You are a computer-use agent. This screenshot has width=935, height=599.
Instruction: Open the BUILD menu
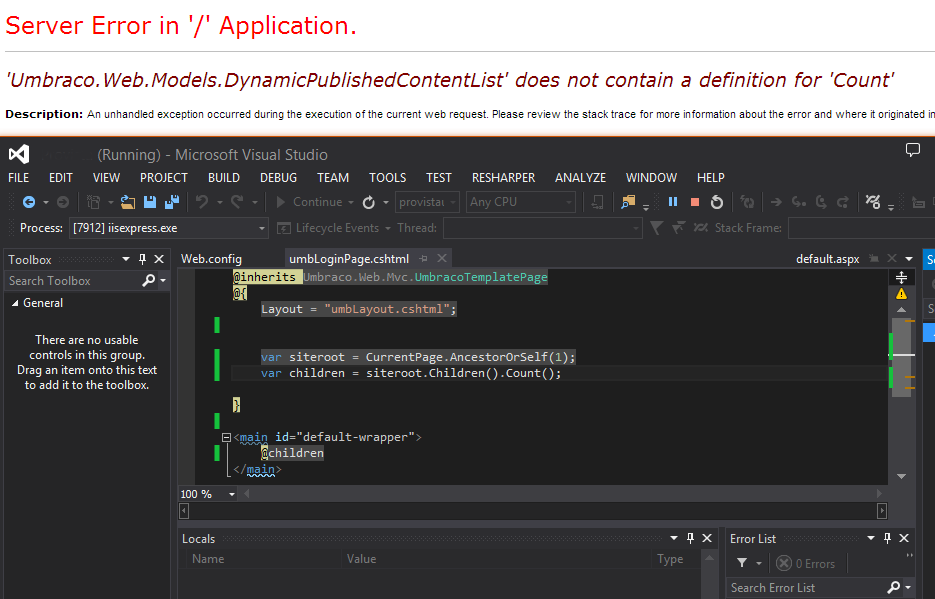tap(224, 178)
